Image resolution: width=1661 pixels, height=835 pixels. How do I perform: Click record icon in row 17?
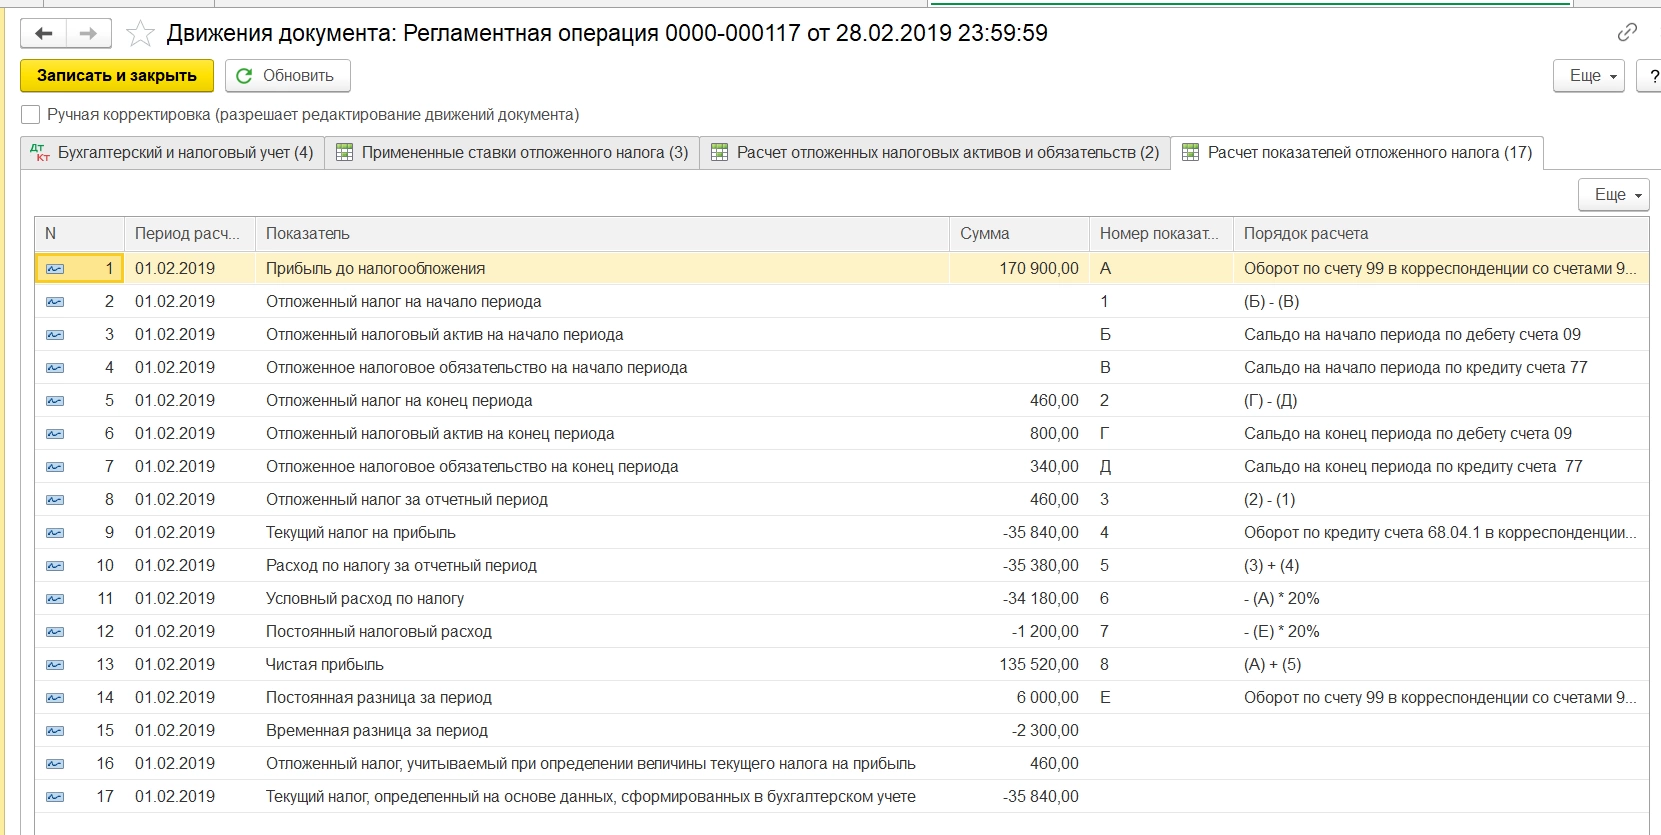click(55, 797)
